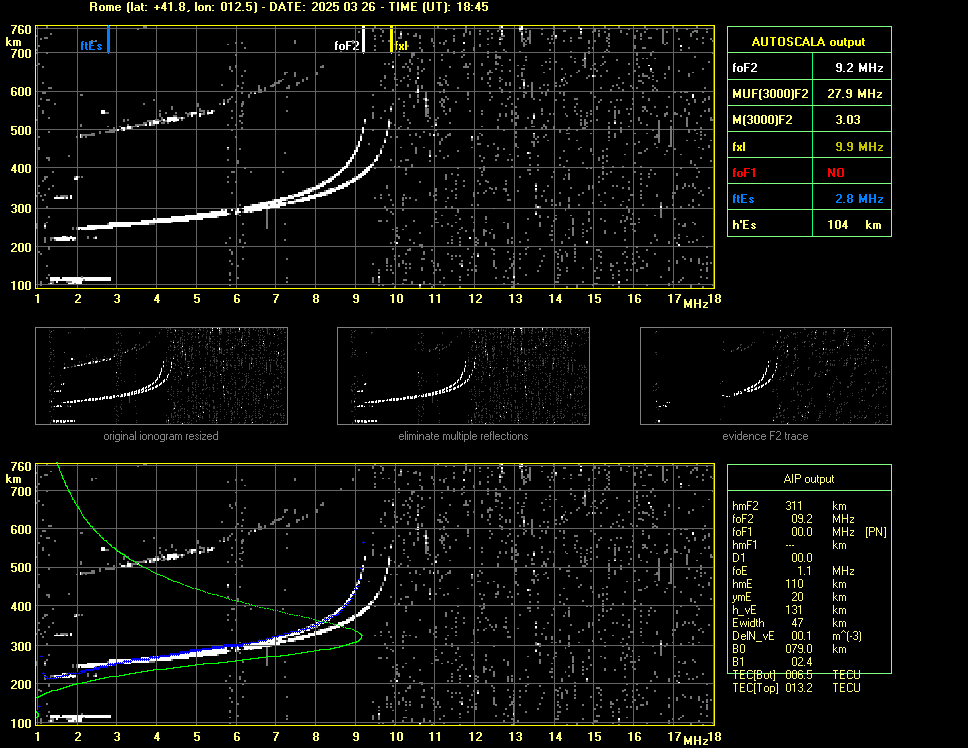This screenshot has height=748, width=968.
Task: Click the 'original ionogram resized' caption
Action: pos(161,436)
